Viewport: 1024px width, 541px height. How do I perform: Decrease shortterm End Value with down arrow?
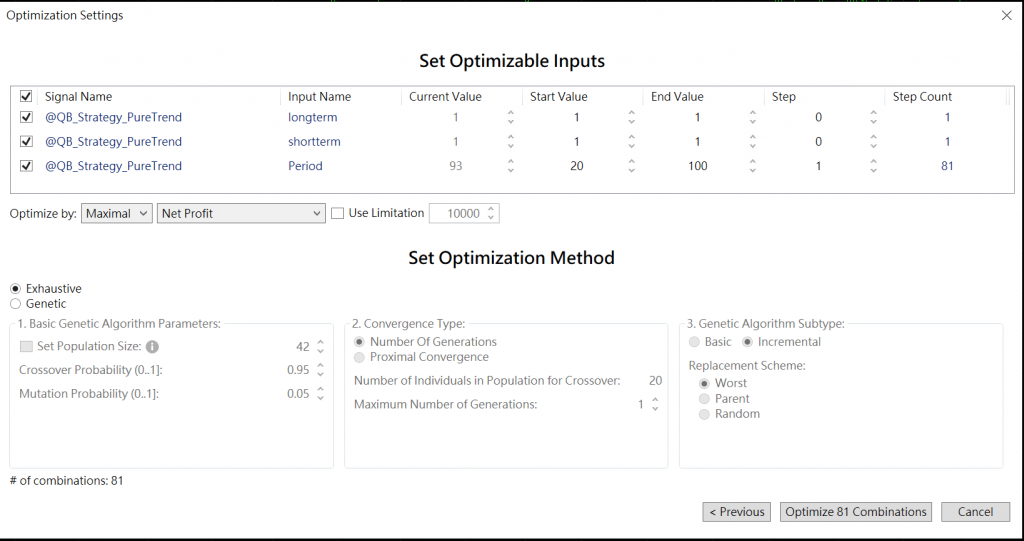pos(752,146)
